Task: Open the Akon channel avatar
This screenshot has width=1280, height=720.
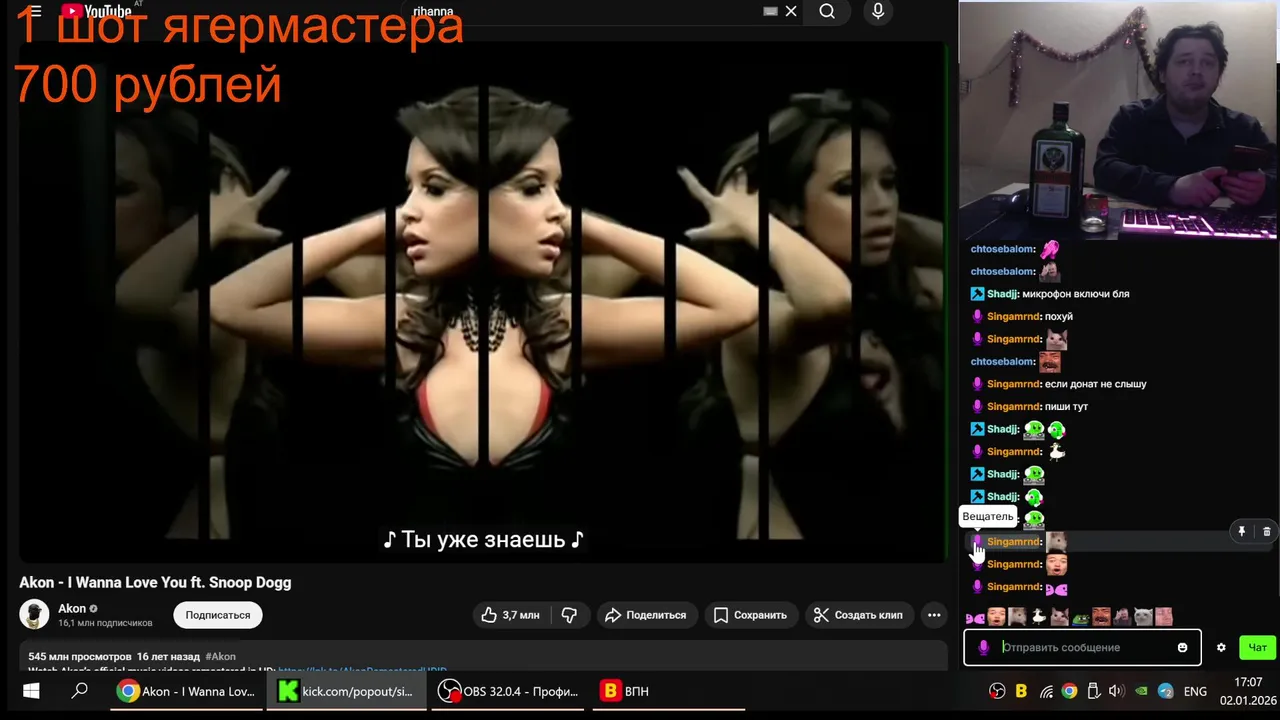Action: [x=34, y=614]
